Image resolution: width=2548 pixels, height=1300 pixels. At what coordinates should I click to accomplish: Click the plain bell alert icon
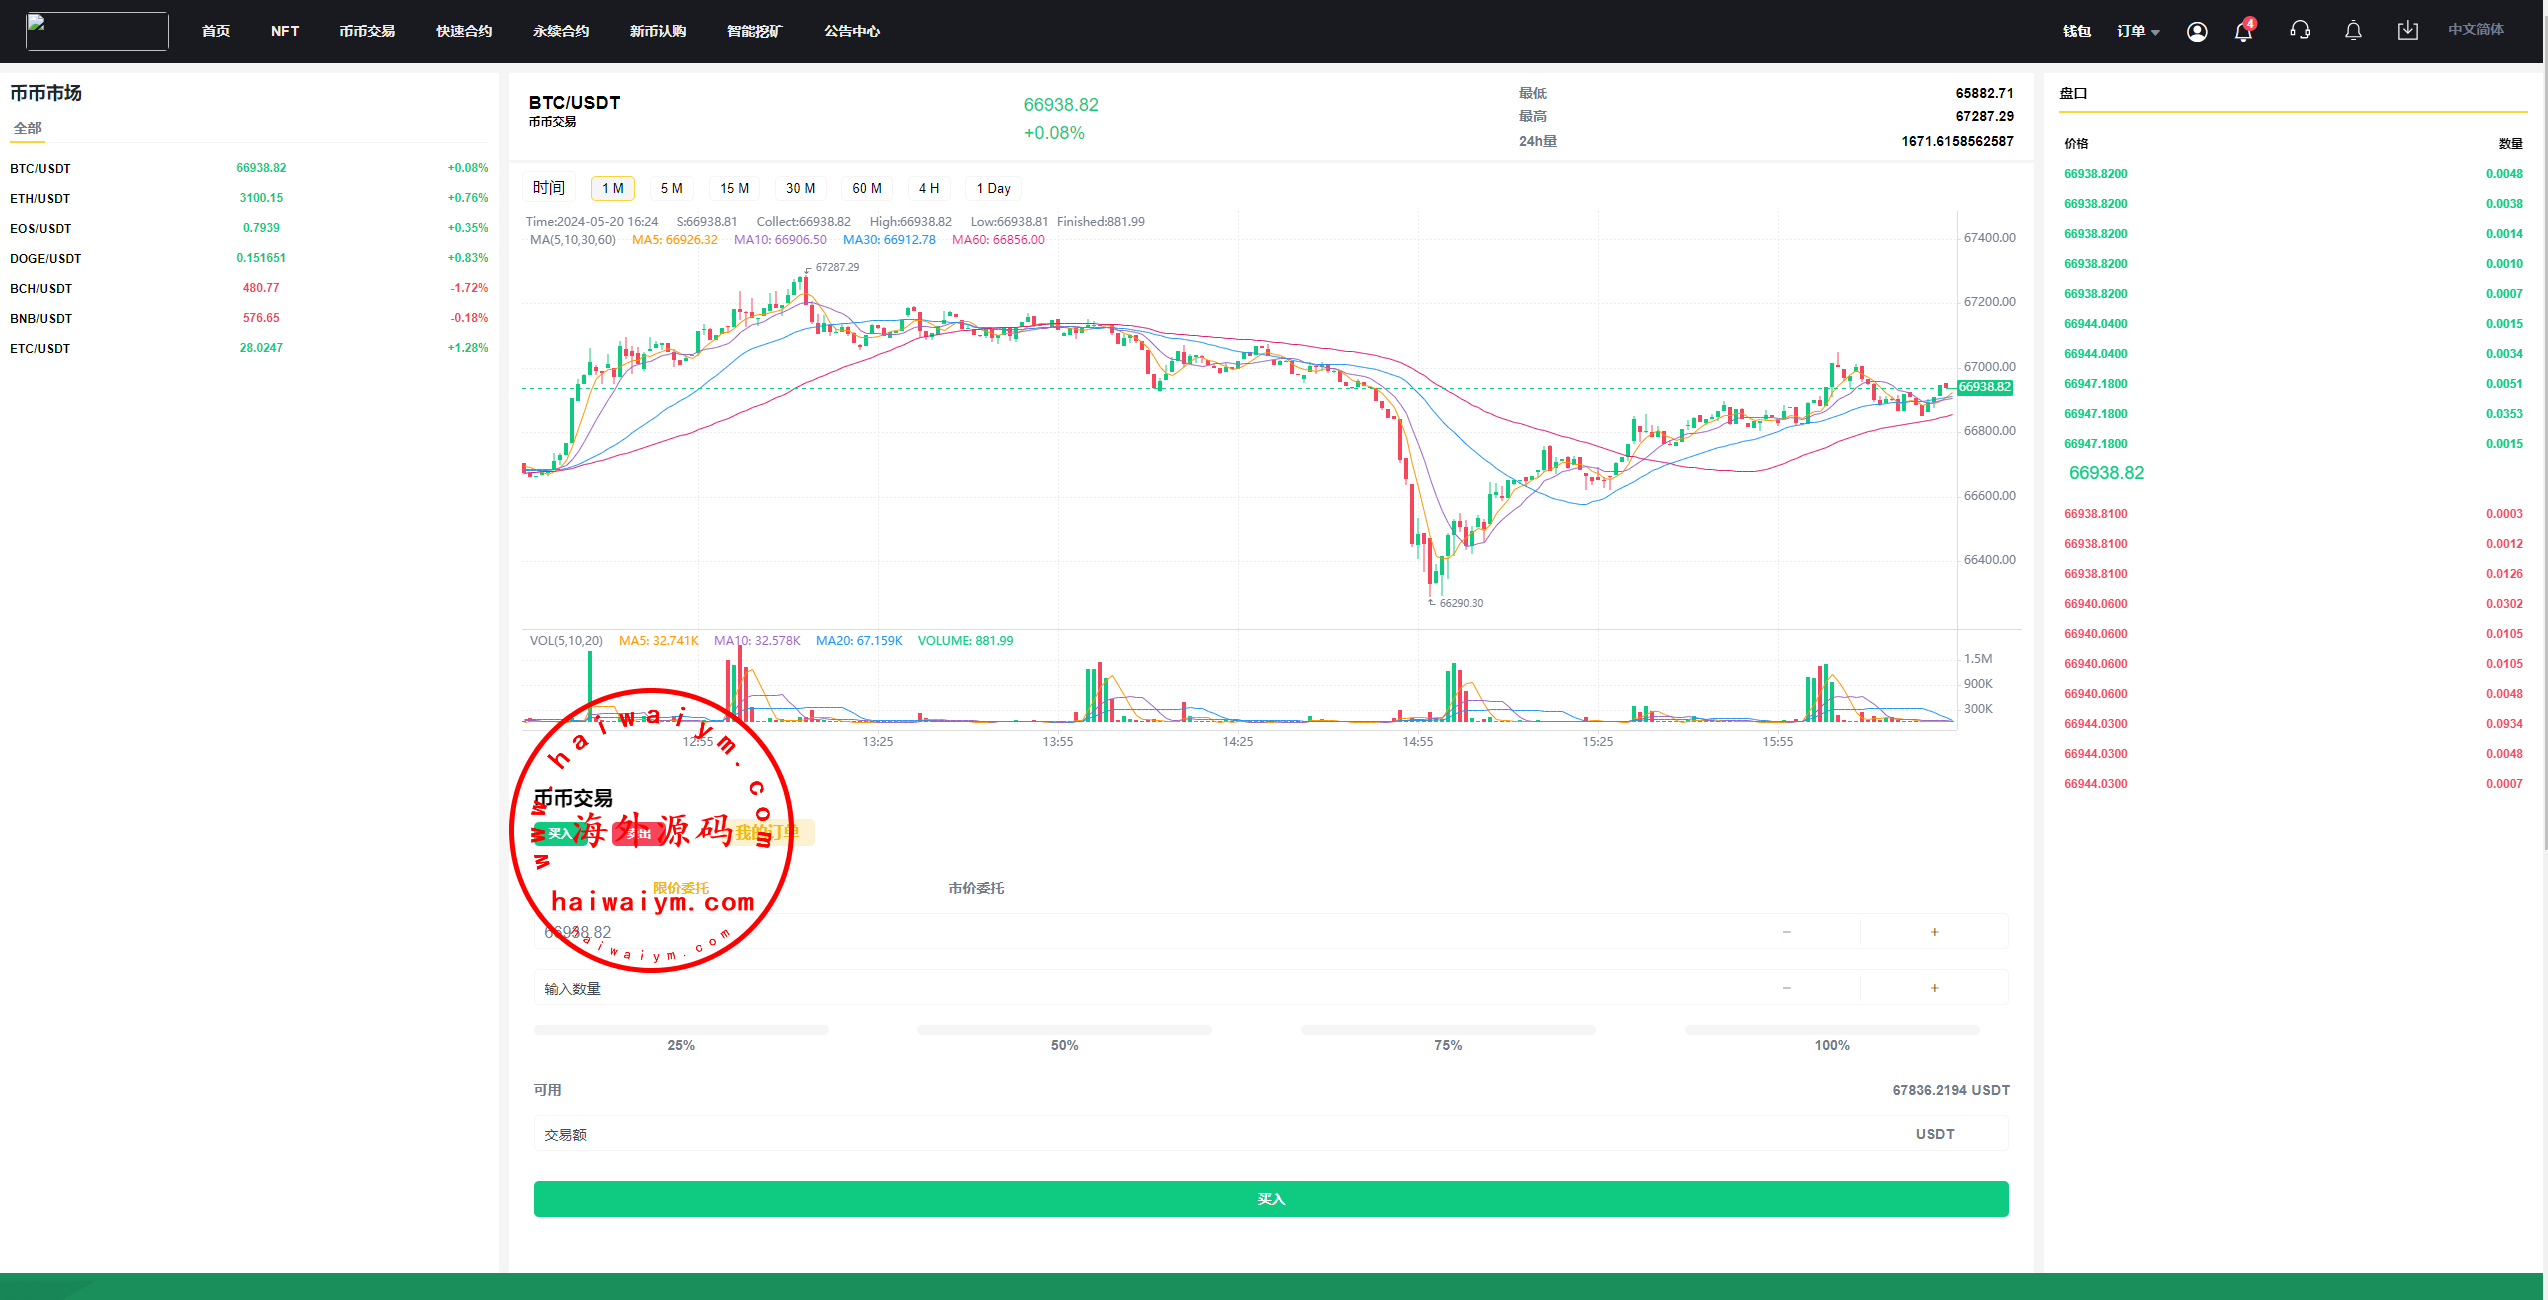pos(2353,31)
